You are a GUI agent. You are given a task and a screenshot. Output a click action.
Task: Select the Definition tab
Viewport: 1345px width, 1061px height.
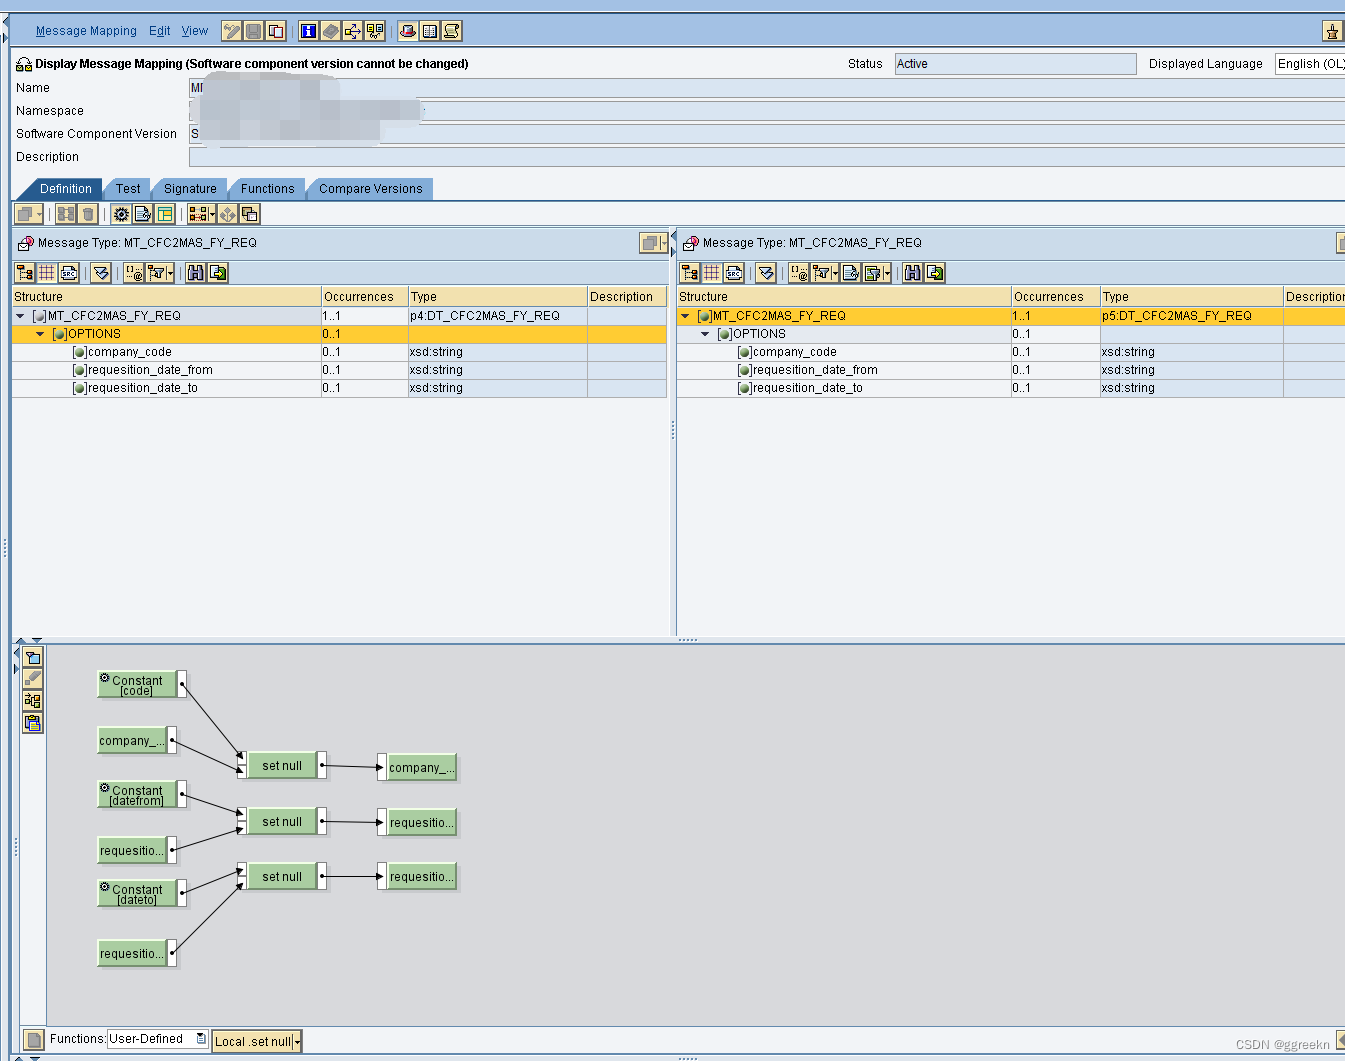click(x=66, y=189)
